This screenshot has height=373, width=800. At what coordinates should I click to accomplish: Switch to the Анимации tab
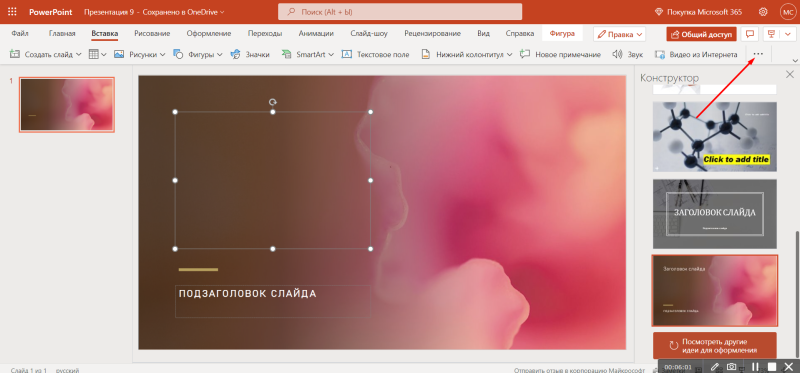click(x=316, y=34)
